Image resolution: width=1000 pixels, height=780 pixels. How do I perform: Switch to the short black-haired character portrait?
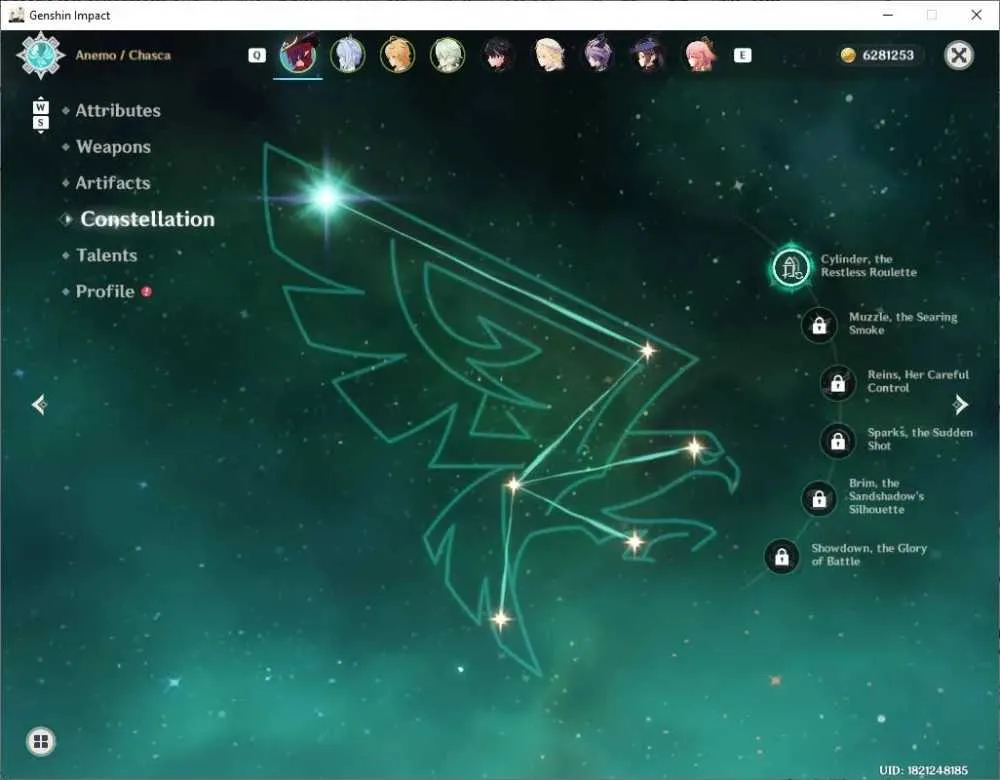point(497,55)
